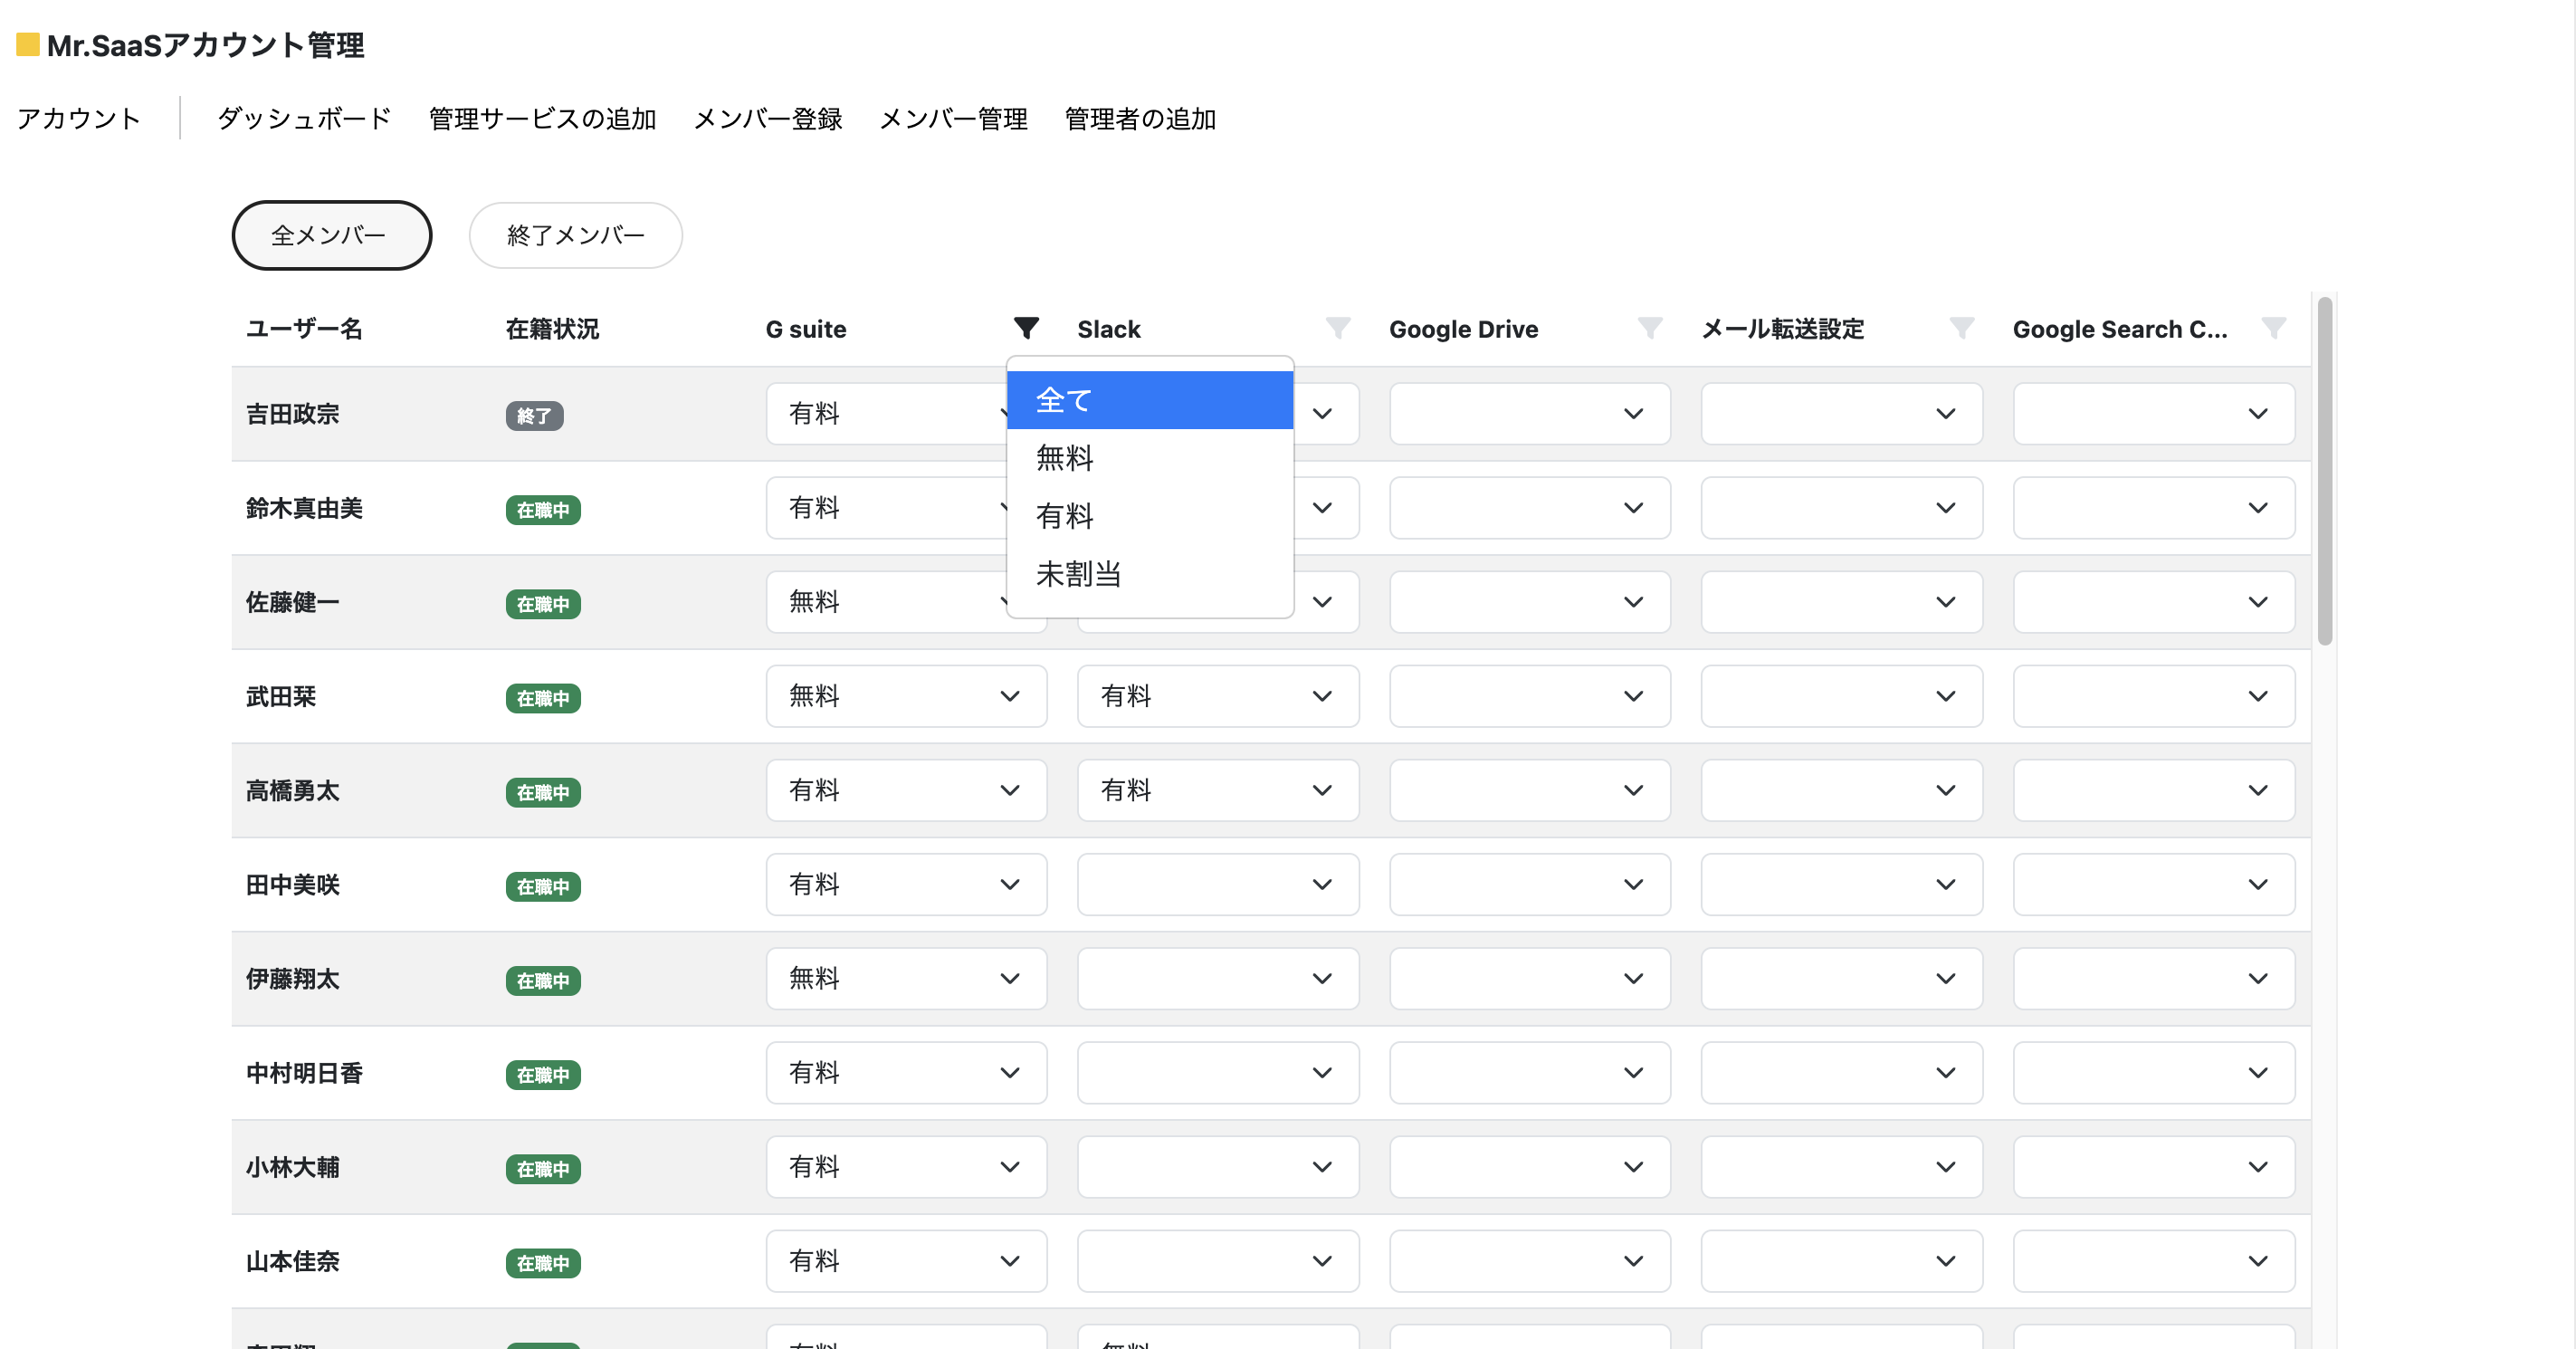Screen dimensions: 2576x1349
Task: Open Google Drive dropdown for 高橋勇太
Action: [x=1530, y=790]
